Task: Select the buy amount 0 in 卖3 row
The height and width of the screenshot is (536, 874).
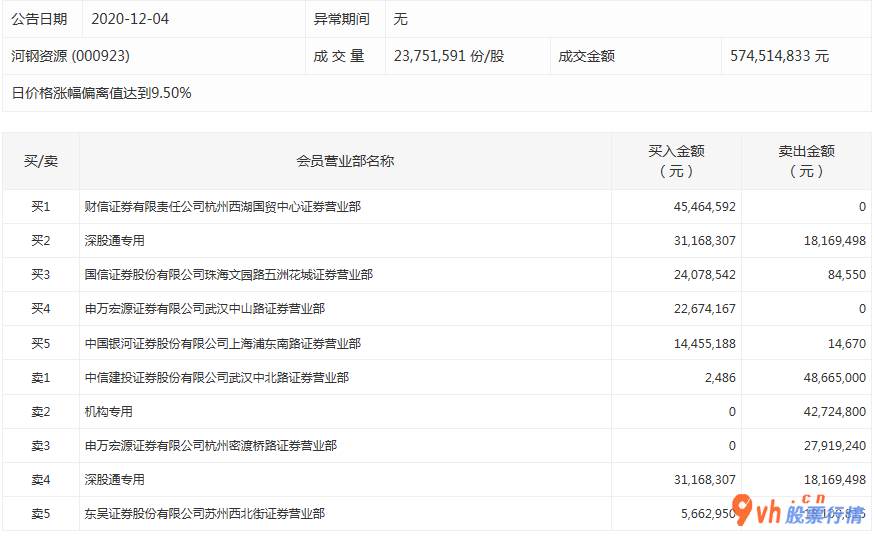Action: pyautogui.click(x=732, y=446)
